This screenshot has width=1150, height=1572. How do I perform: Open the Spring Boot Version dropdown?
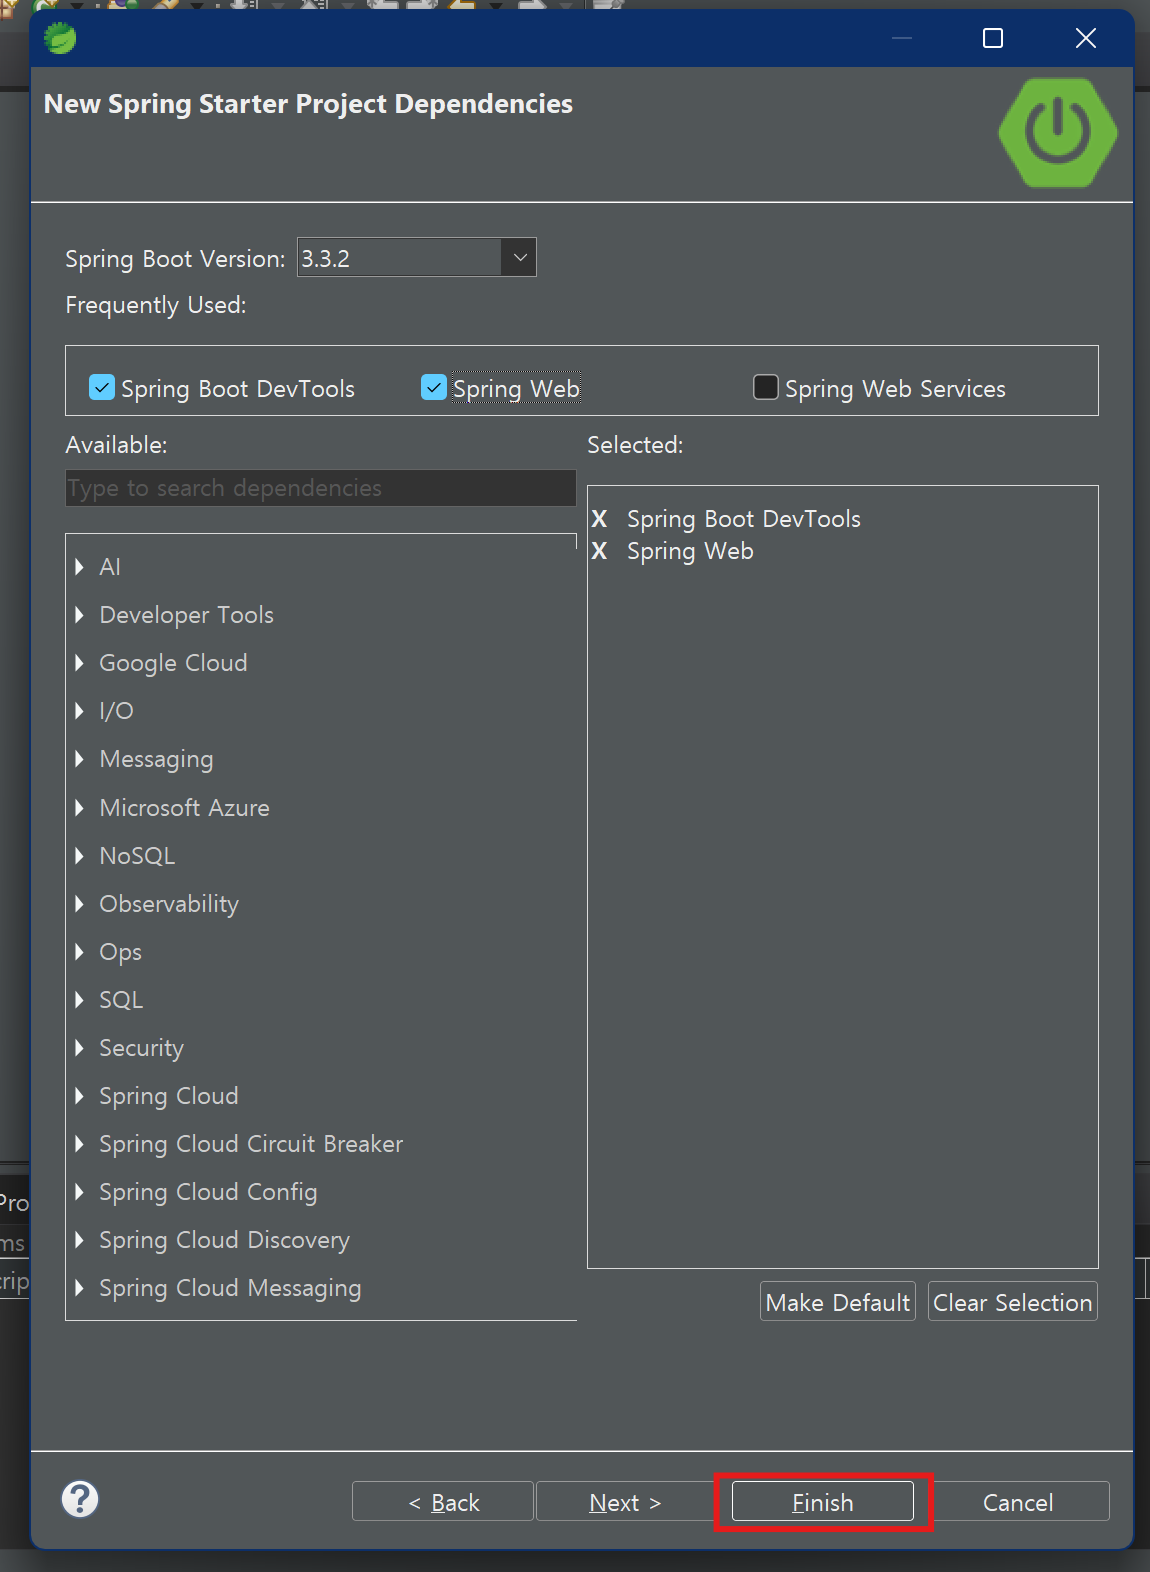click(x=519, y=257)
